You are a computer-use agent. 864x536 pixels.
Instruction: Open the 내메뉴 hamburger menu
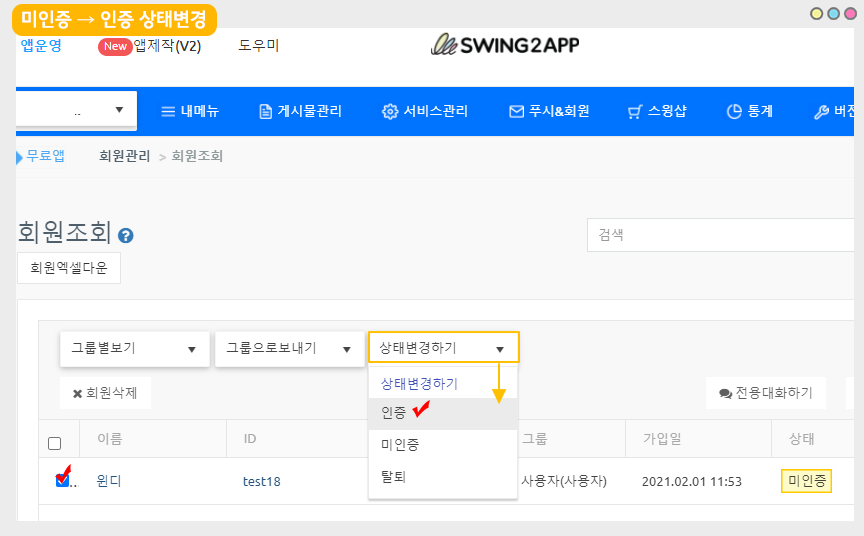190,111
